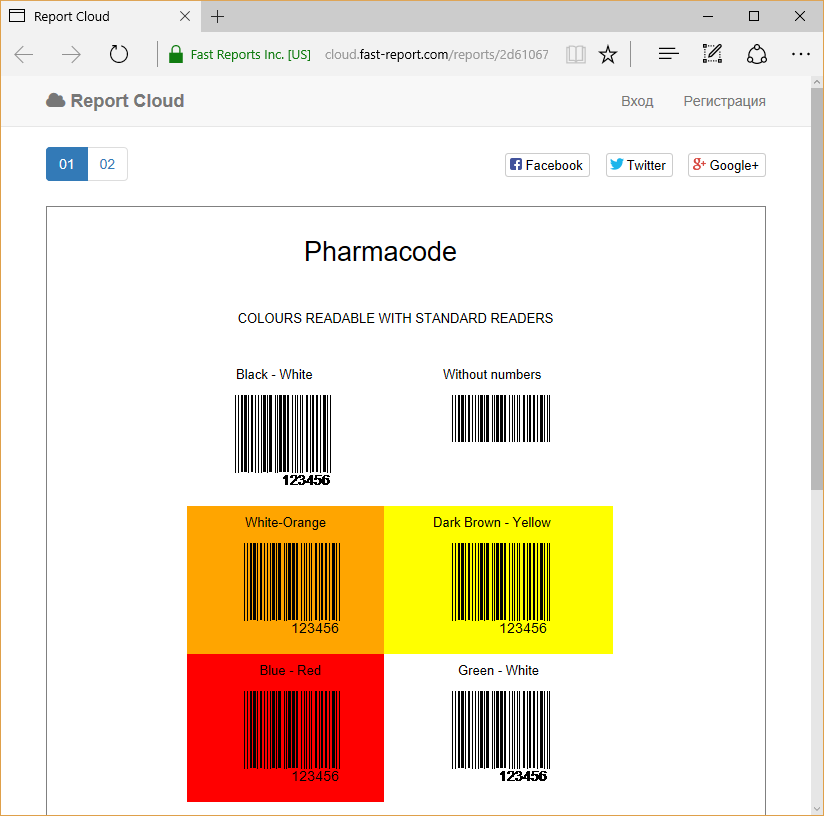This screenshot has height=816, width=824.
Task: Refresh the page with reload icon
Action: pos(119,54)
